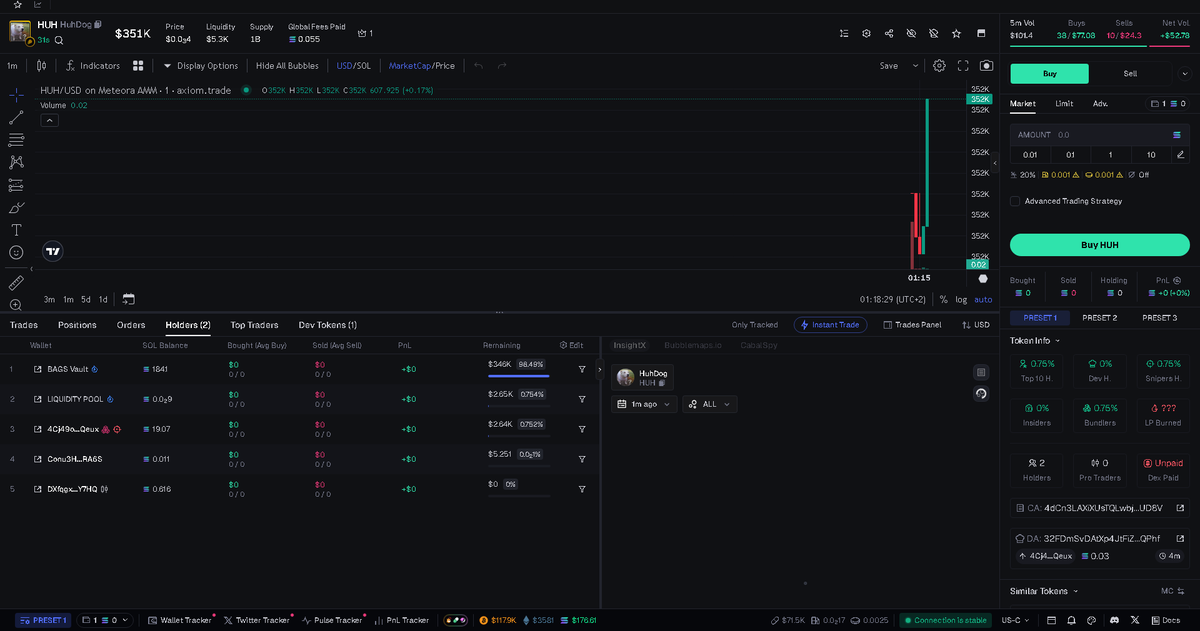Toggle Only Tracked filter
Viewport: 1200px width, 631px height.
point(754,325)
